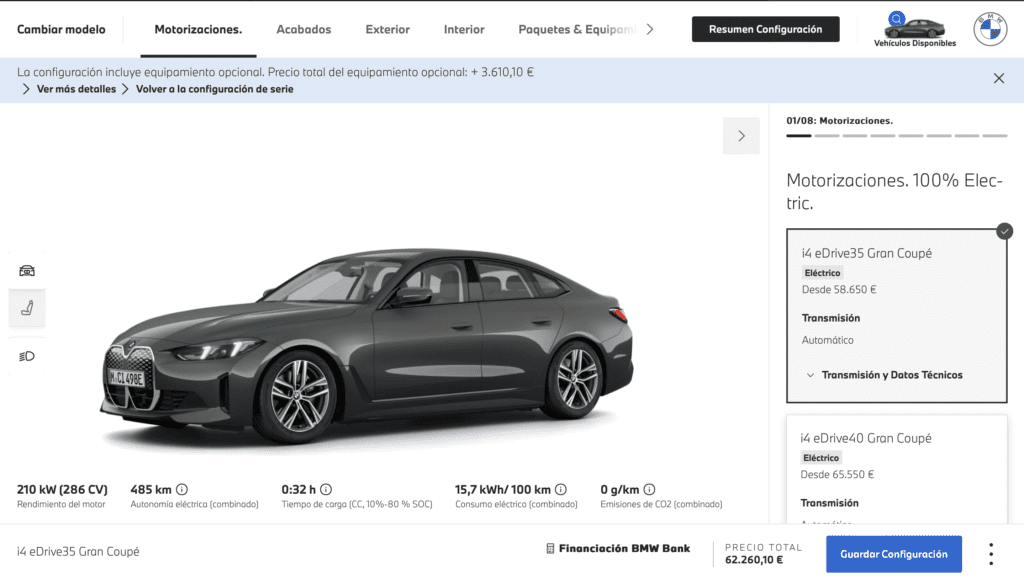Show info for 485 km range
The image size is (1024, 584).
pyautogui.click(x=182, y=489)
